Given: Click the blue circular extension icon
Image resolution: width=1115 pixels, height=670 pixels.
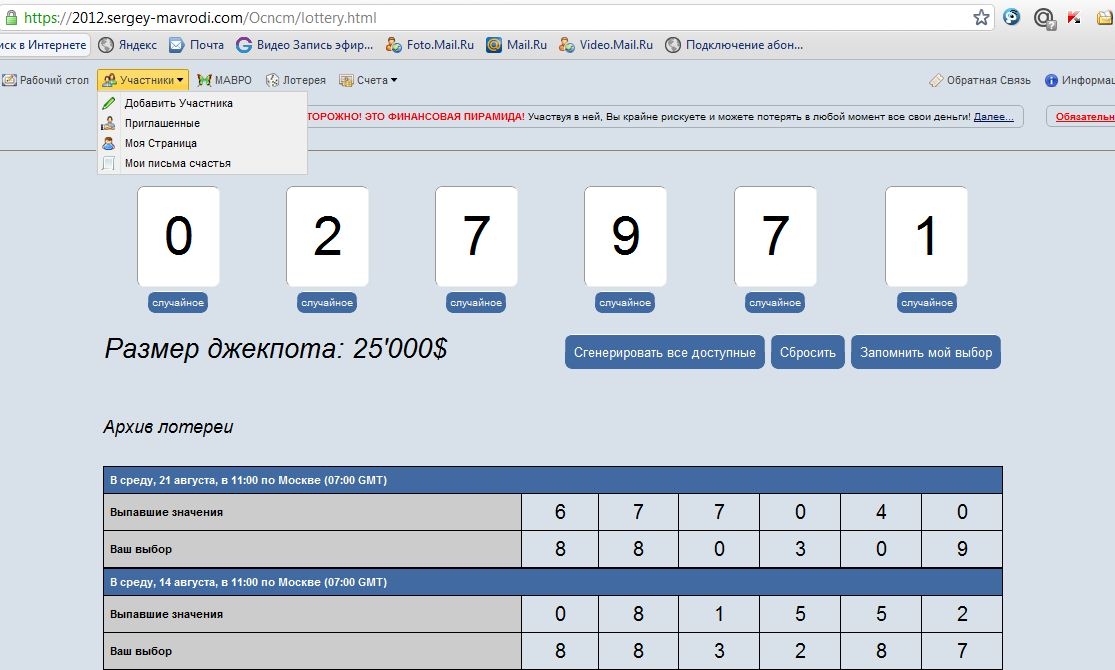Looking at the screenshot, I should click(1012, 17).
